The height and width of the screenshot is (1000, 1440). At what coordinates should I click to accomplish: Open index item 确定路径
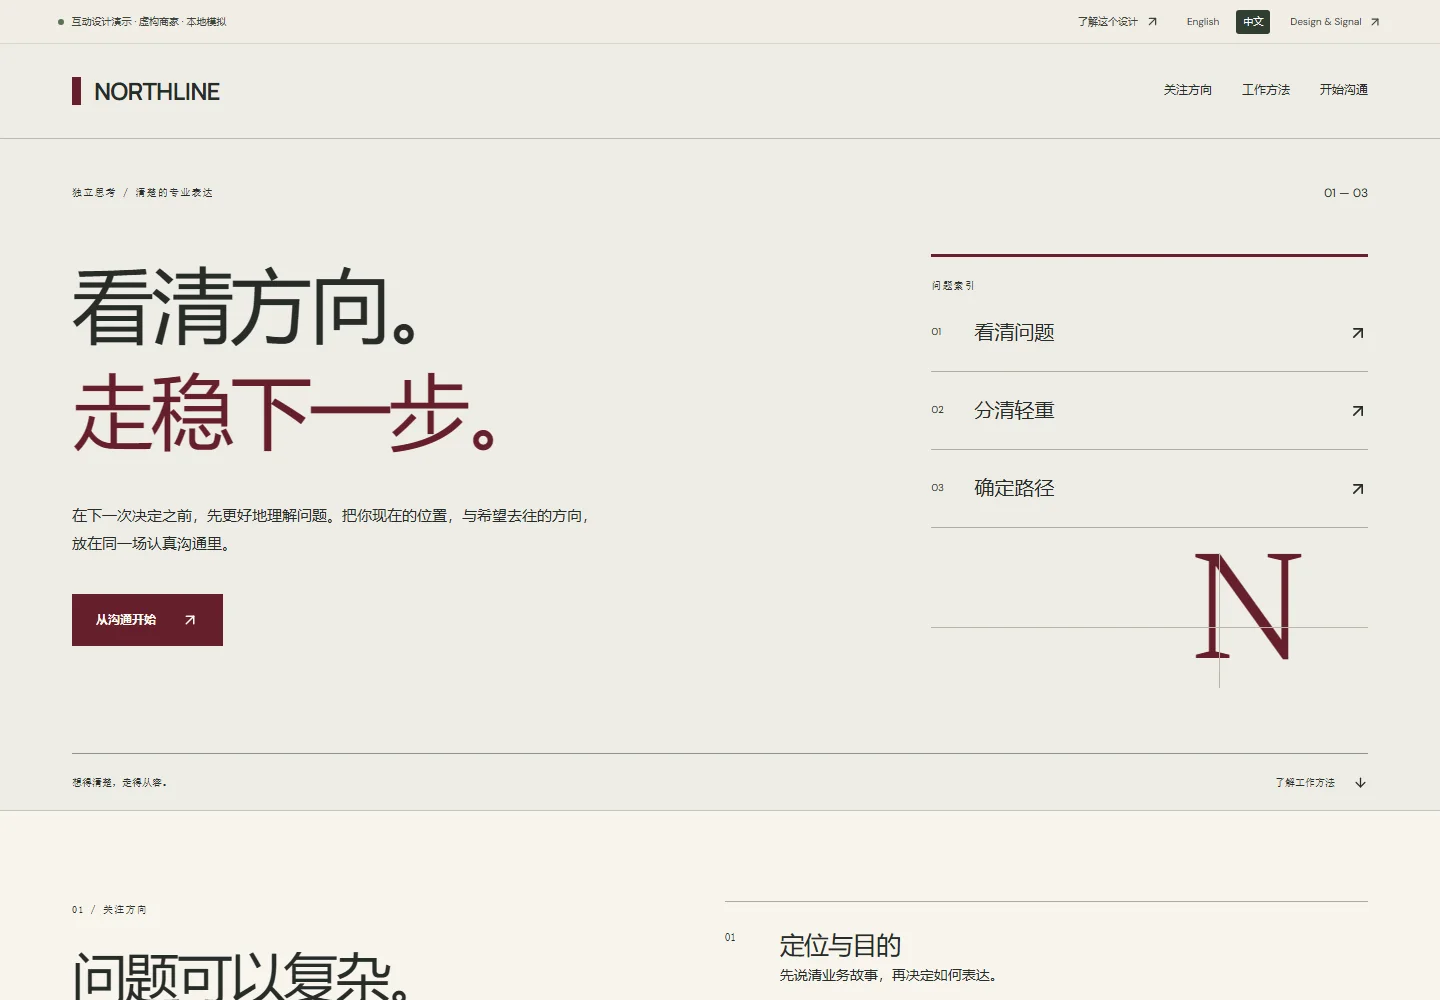click(x=1149, y=489)
